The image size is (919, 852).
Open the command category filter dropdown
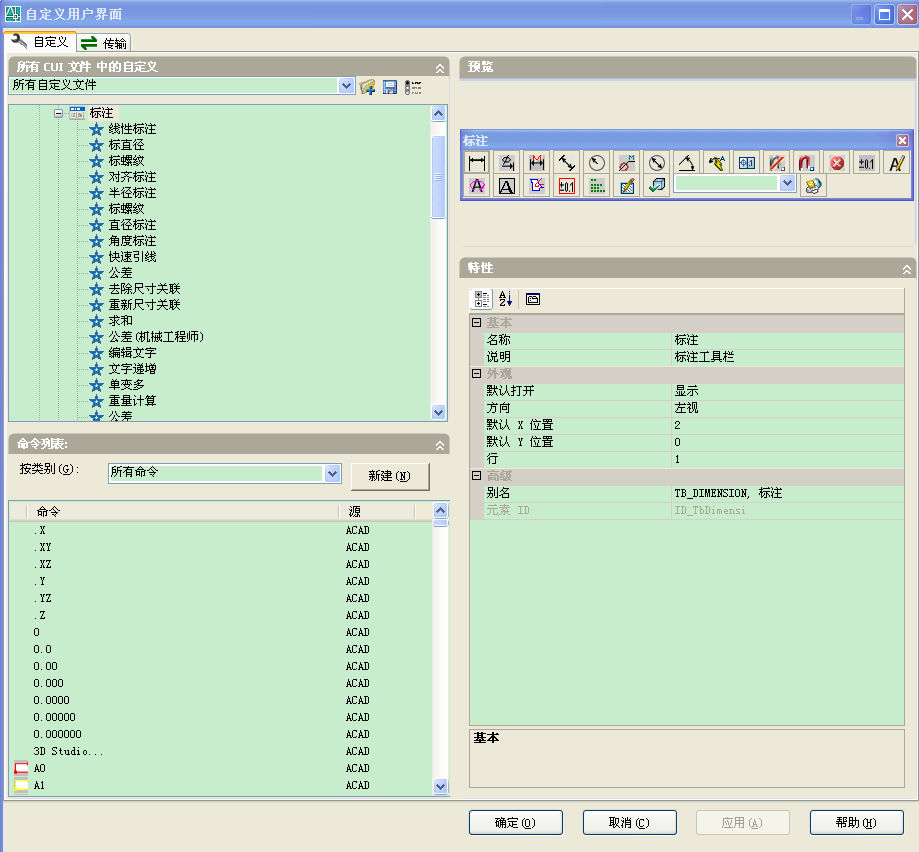tap(332, 473)
